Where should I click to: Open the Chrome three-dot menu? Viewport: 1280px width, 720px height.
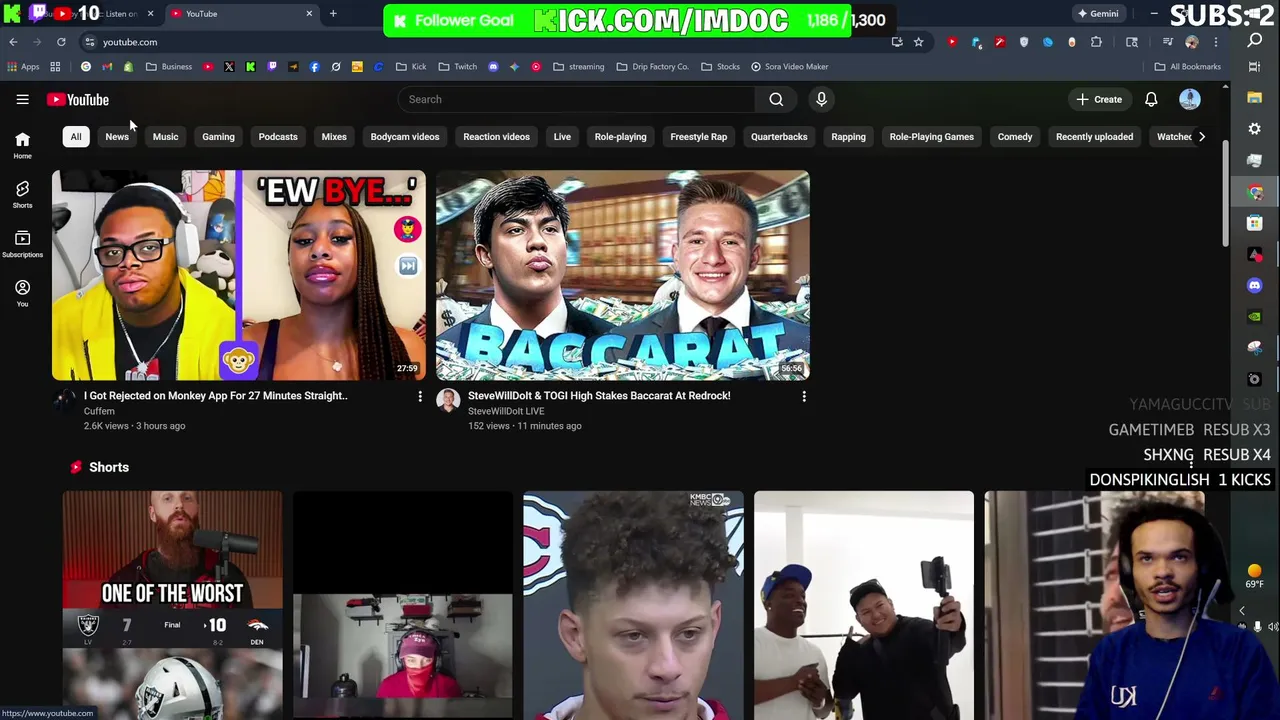pos(1215,42)
